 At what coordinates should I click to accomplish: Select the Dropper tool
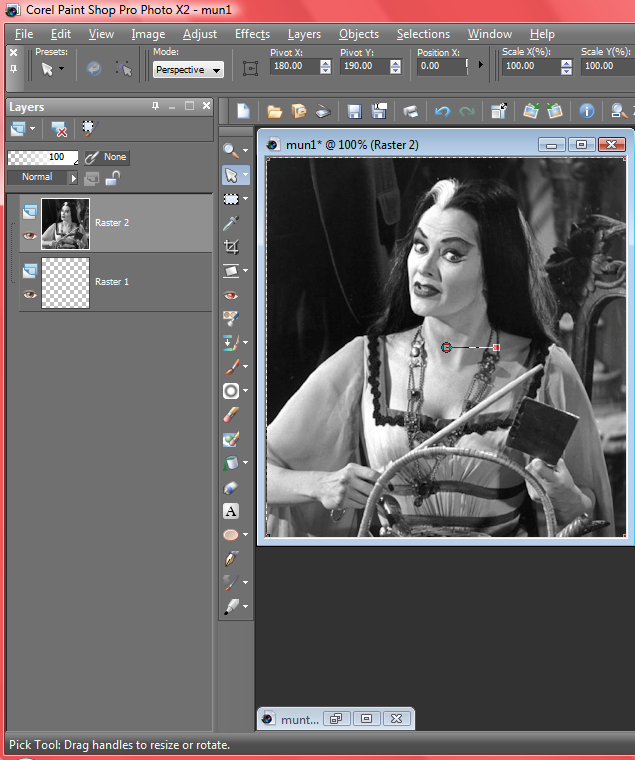[231, 223]
